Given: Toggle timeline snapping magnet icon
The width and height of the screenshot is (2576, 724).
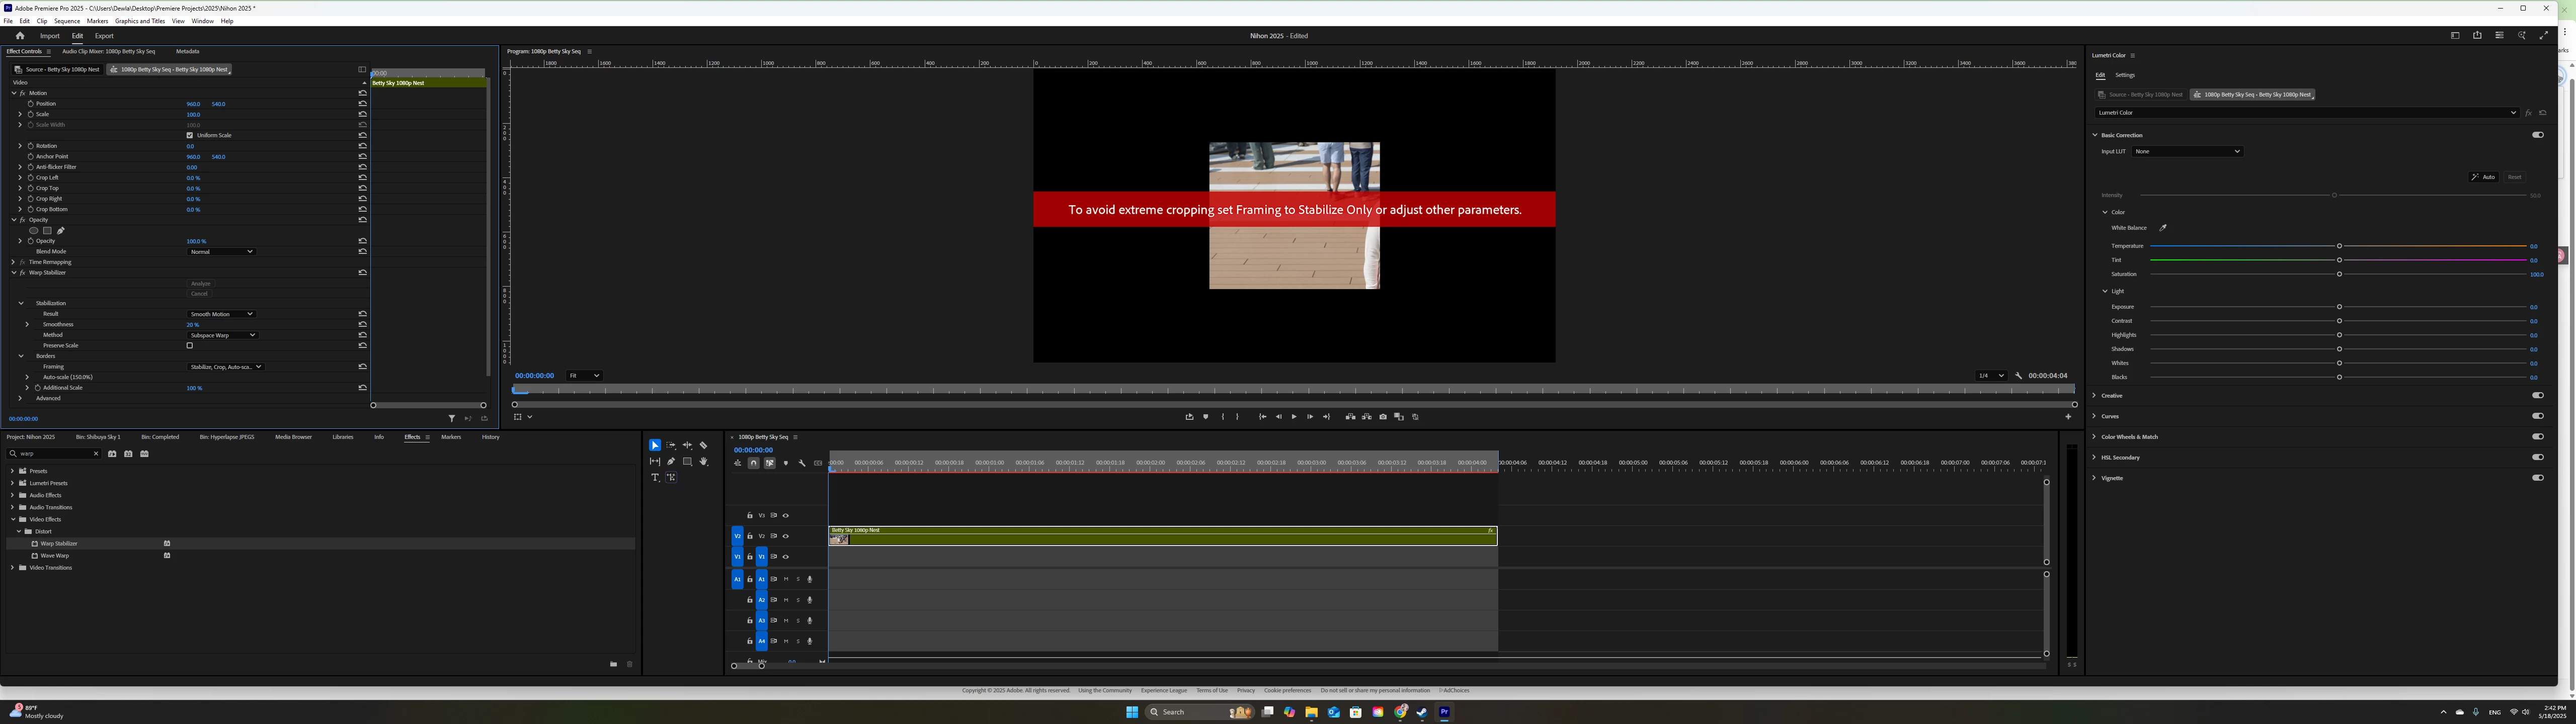Looking at the screenshot, I should click(753, 463).
